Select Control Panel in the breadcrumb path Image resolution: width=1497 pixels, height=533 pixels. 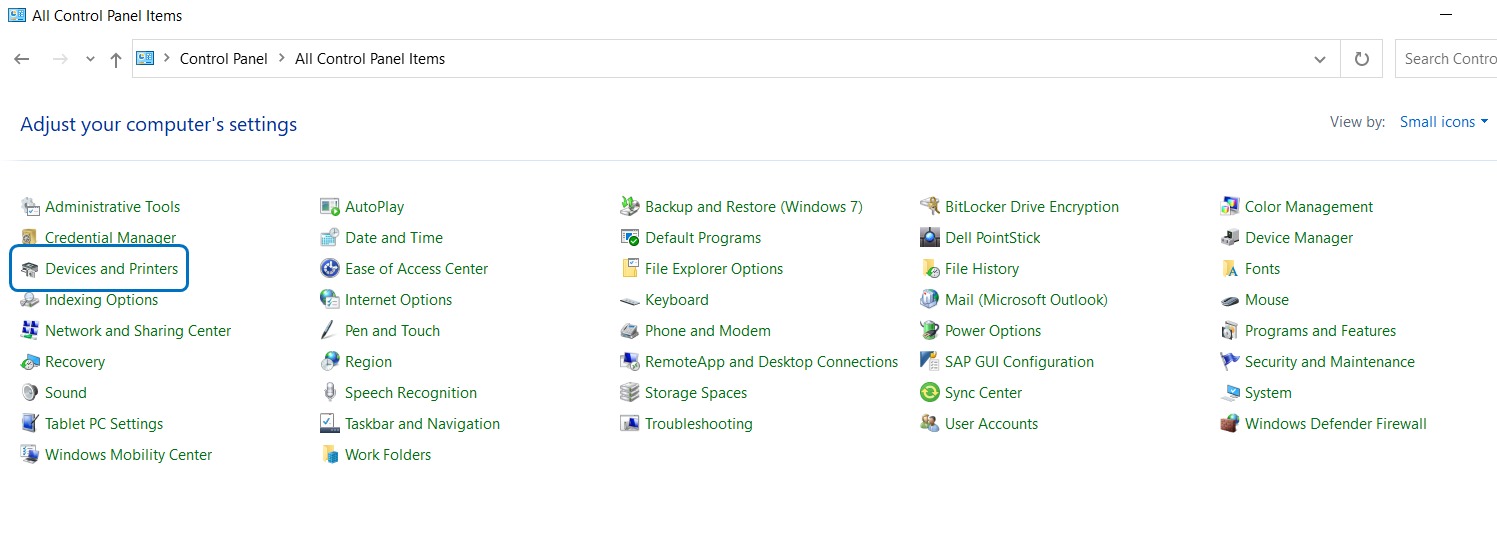(223, 59)
